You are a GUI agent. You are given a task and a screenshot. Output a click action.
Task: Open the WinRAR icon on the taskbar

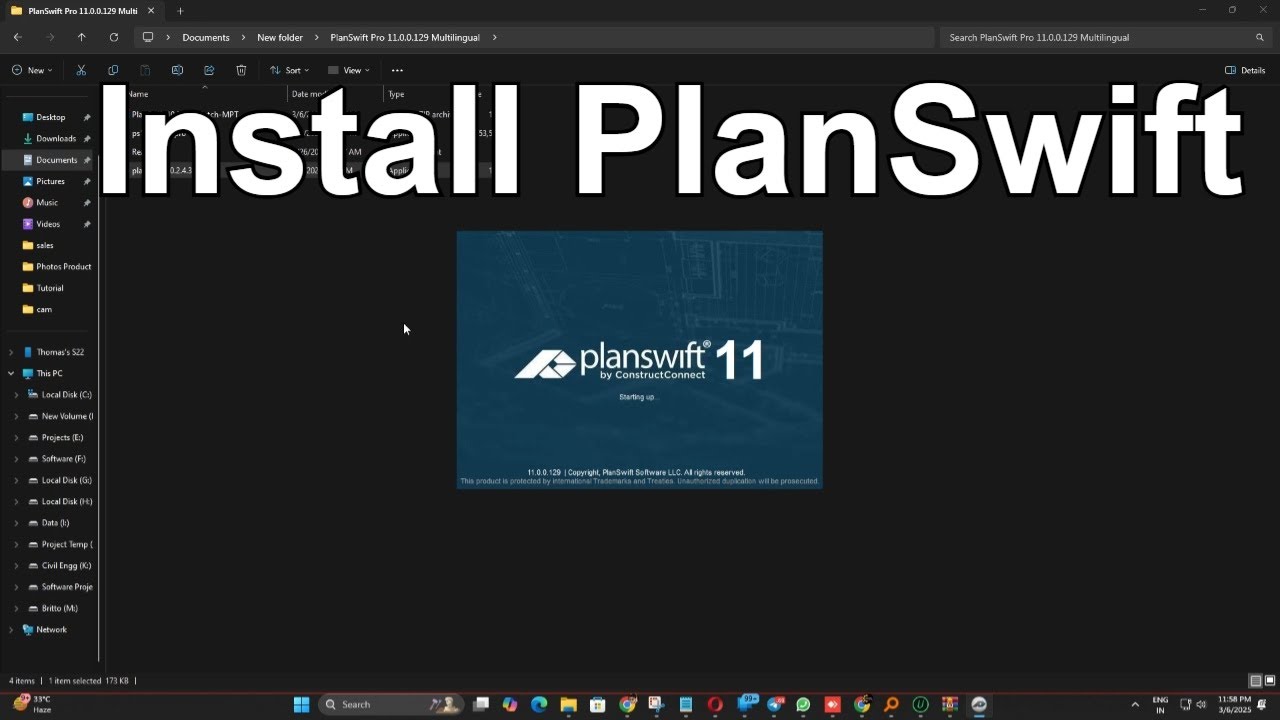click(x=950, y=704)
